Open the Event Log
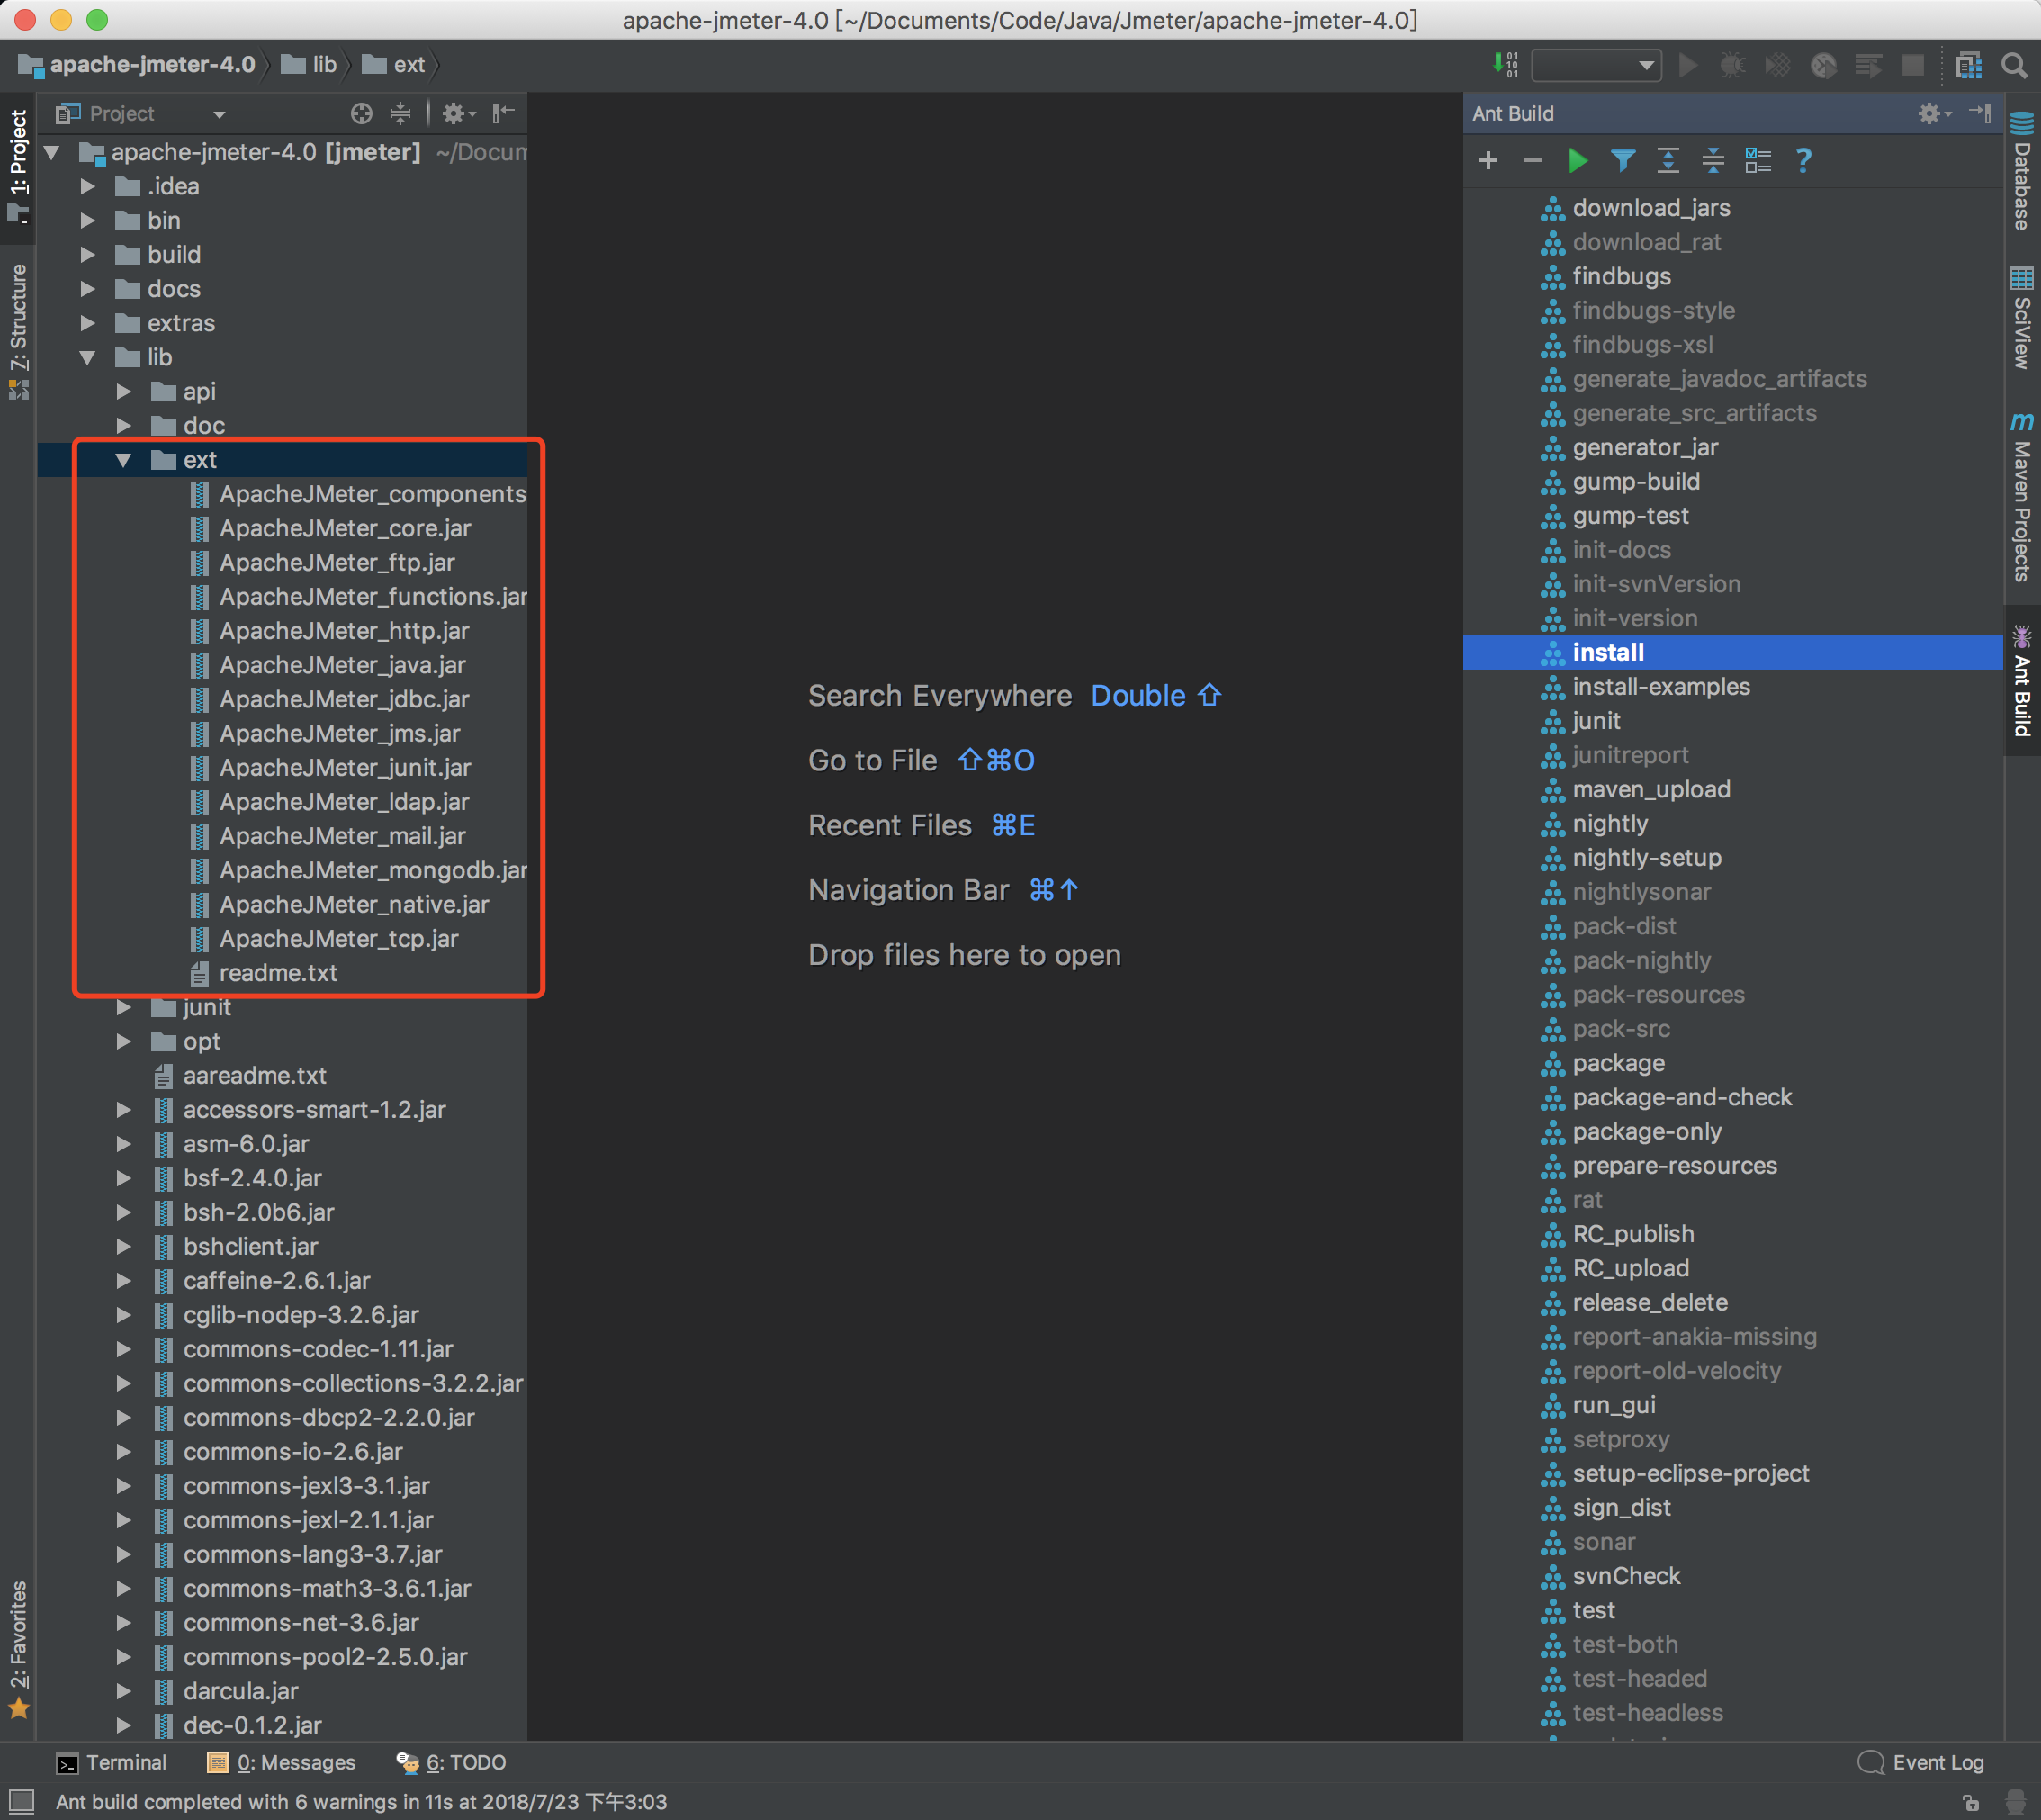This screenshot has width=2041, height=1820. pyautogui.click(x=1921, y=1762)
